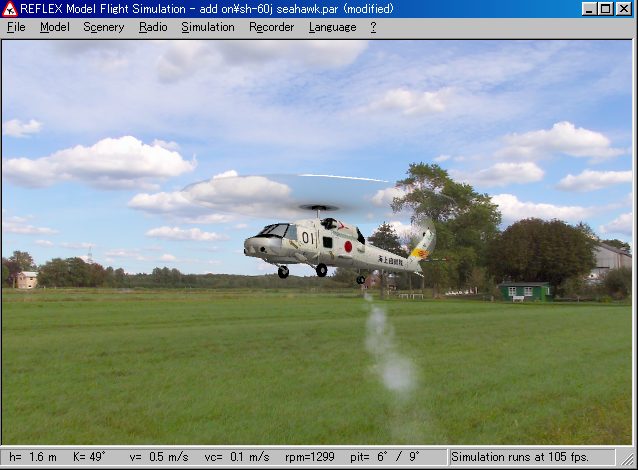Open the Language menu
The image size is (638, 470).
coord(332,27)
